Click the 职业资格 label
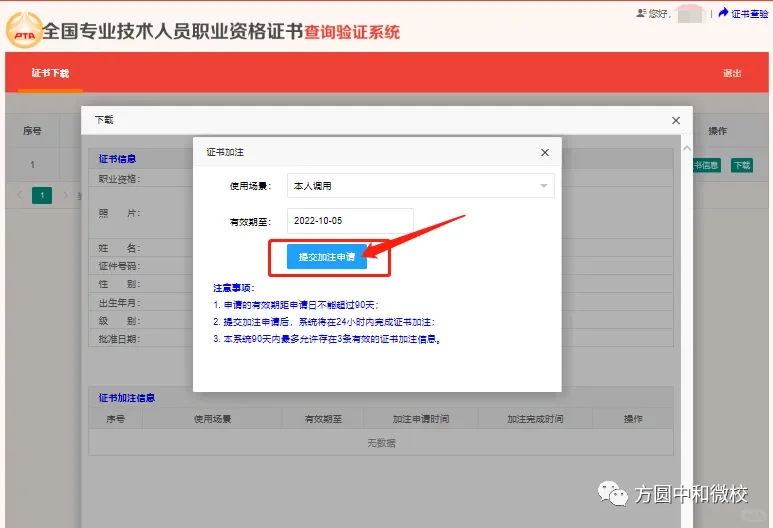 click(x=119, y=179)
